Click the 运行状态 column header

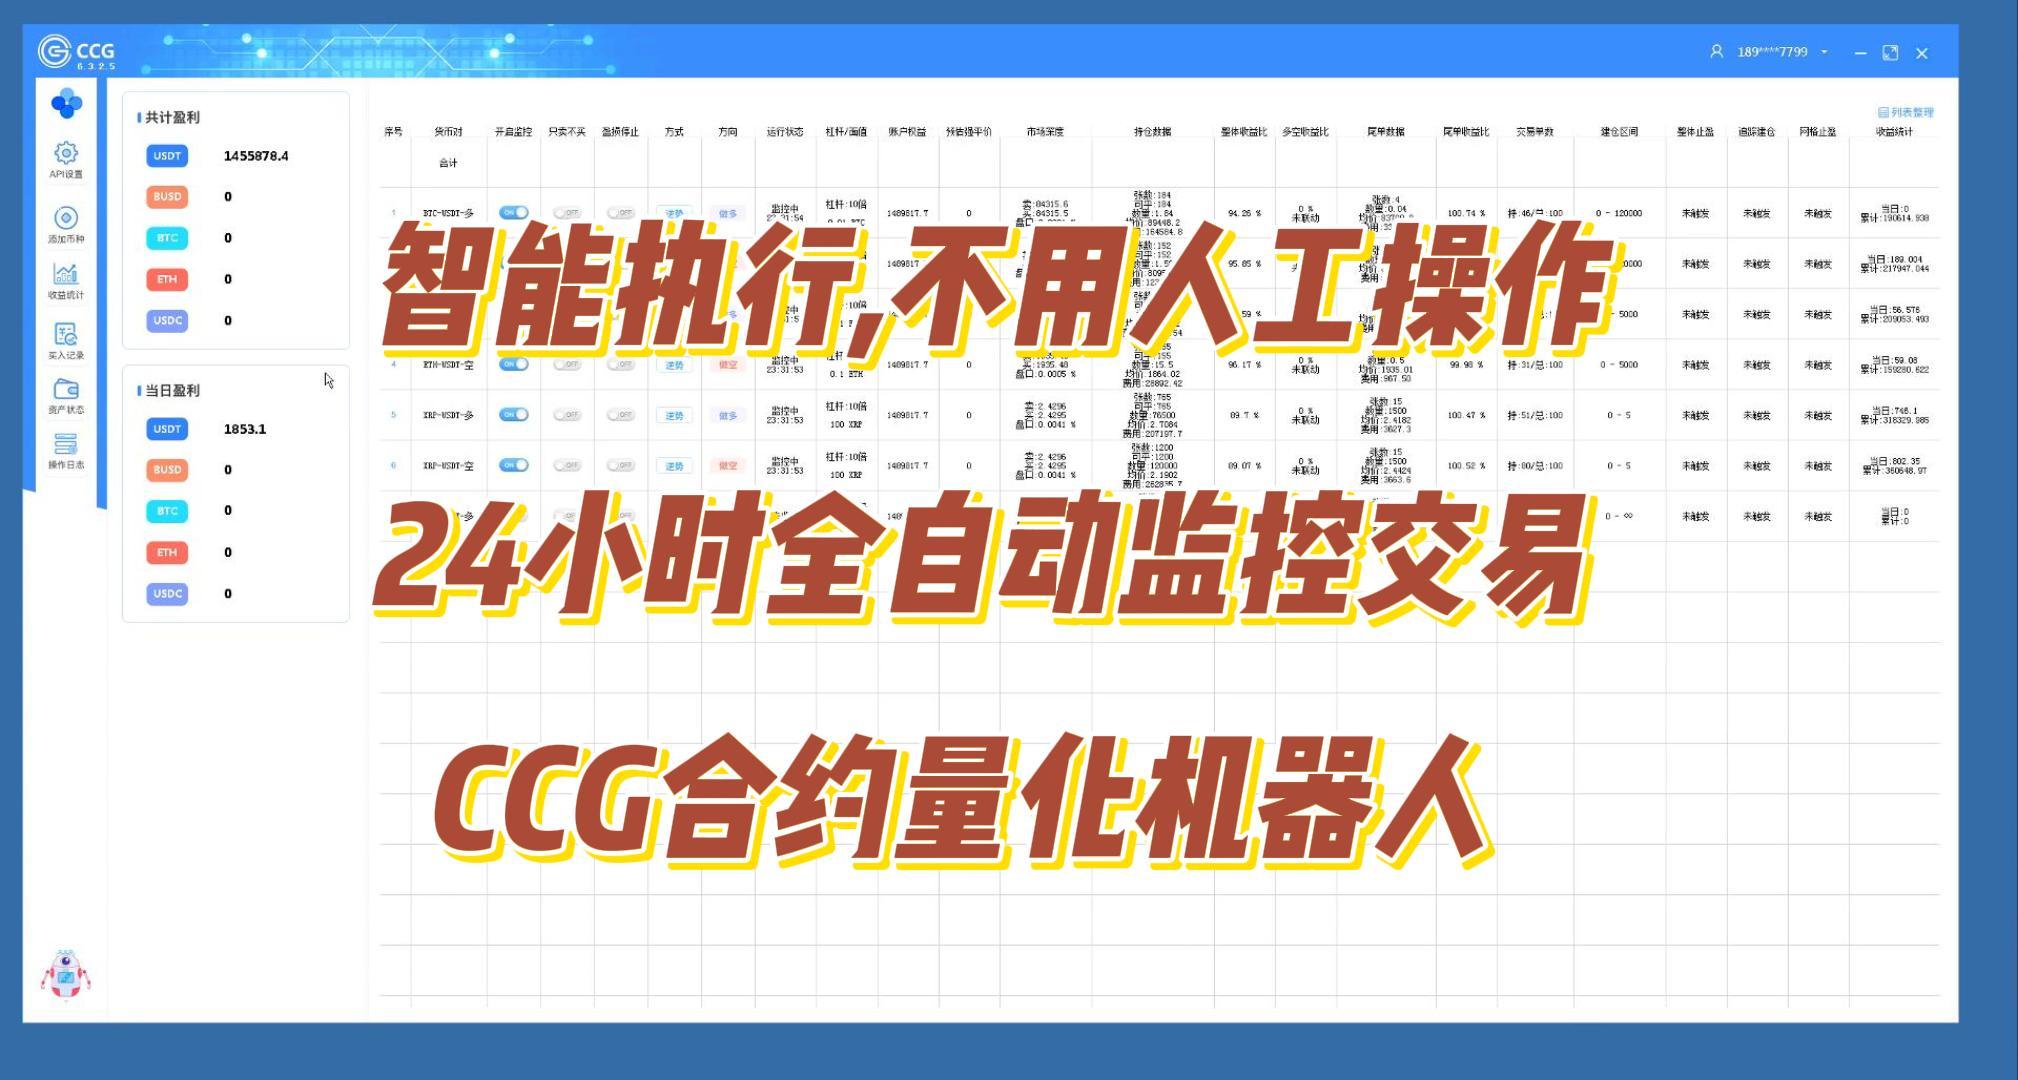[x=785, y=132]
